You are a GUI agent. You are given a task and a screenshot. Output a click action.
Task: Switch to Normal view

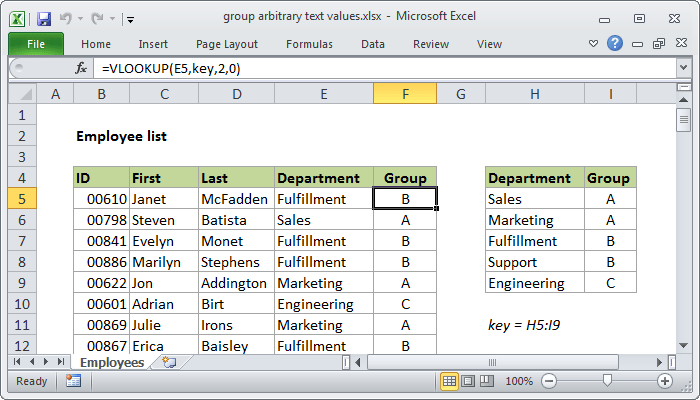tap(449, 381)
